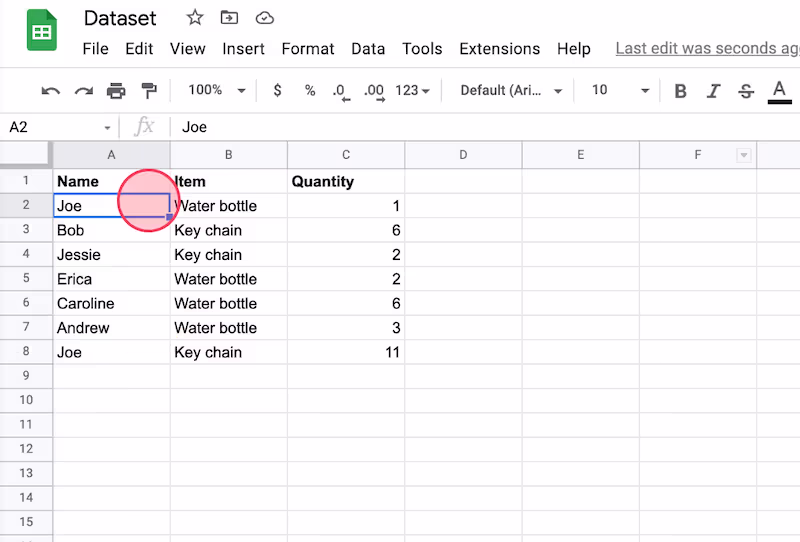The width and height of the screenshot is (800, 542).
Task: Select the cell containing Erica
Action: (111, 279)
